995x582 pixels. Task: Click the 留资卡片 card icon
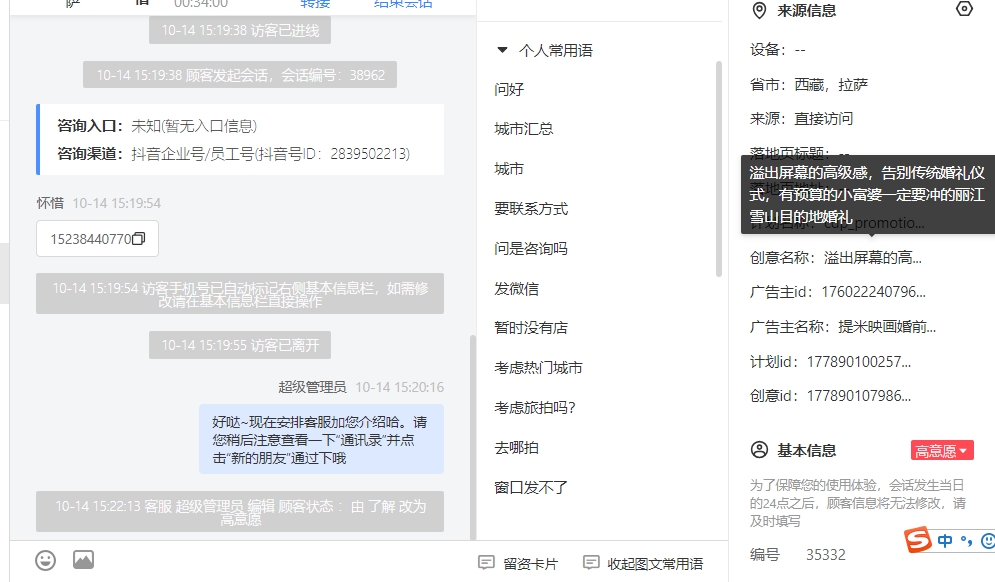[x=486, y=562]
